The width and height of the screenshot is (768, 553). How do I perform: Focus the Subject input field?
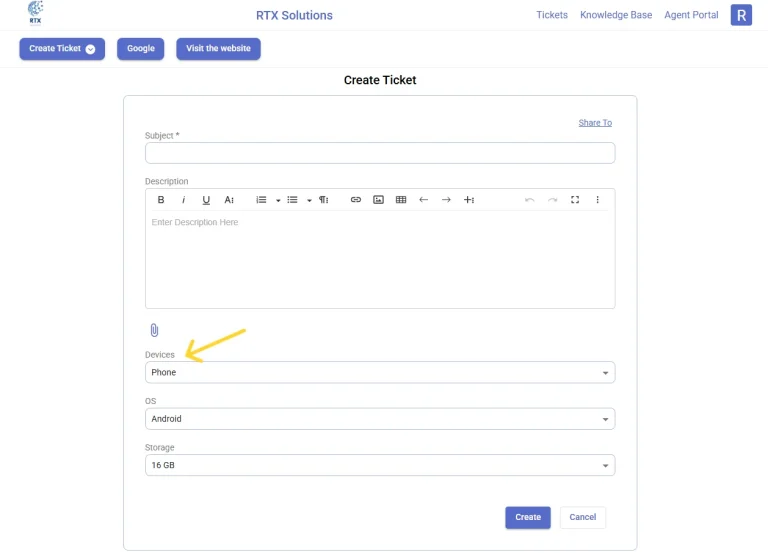[x=380, y=153]
